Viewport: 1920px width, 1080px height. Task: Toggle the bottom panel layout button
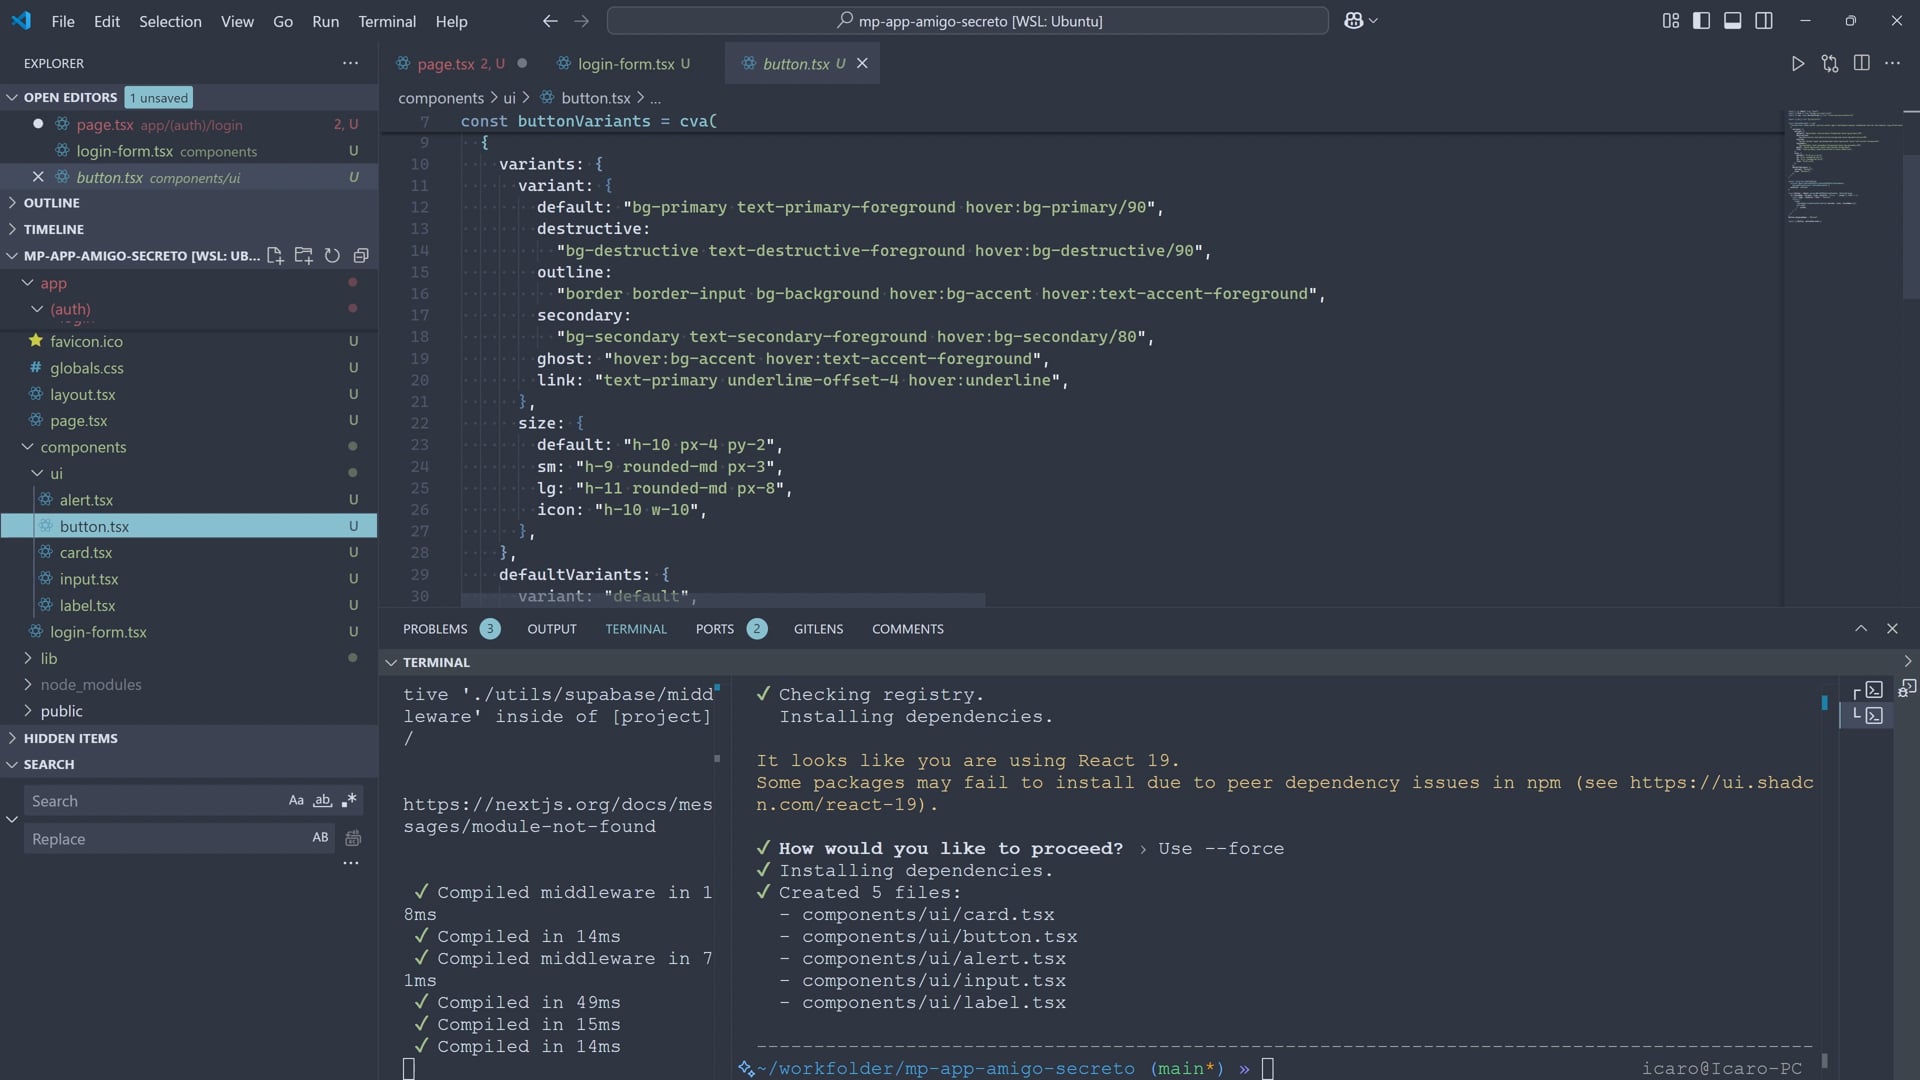point(1732,21)
